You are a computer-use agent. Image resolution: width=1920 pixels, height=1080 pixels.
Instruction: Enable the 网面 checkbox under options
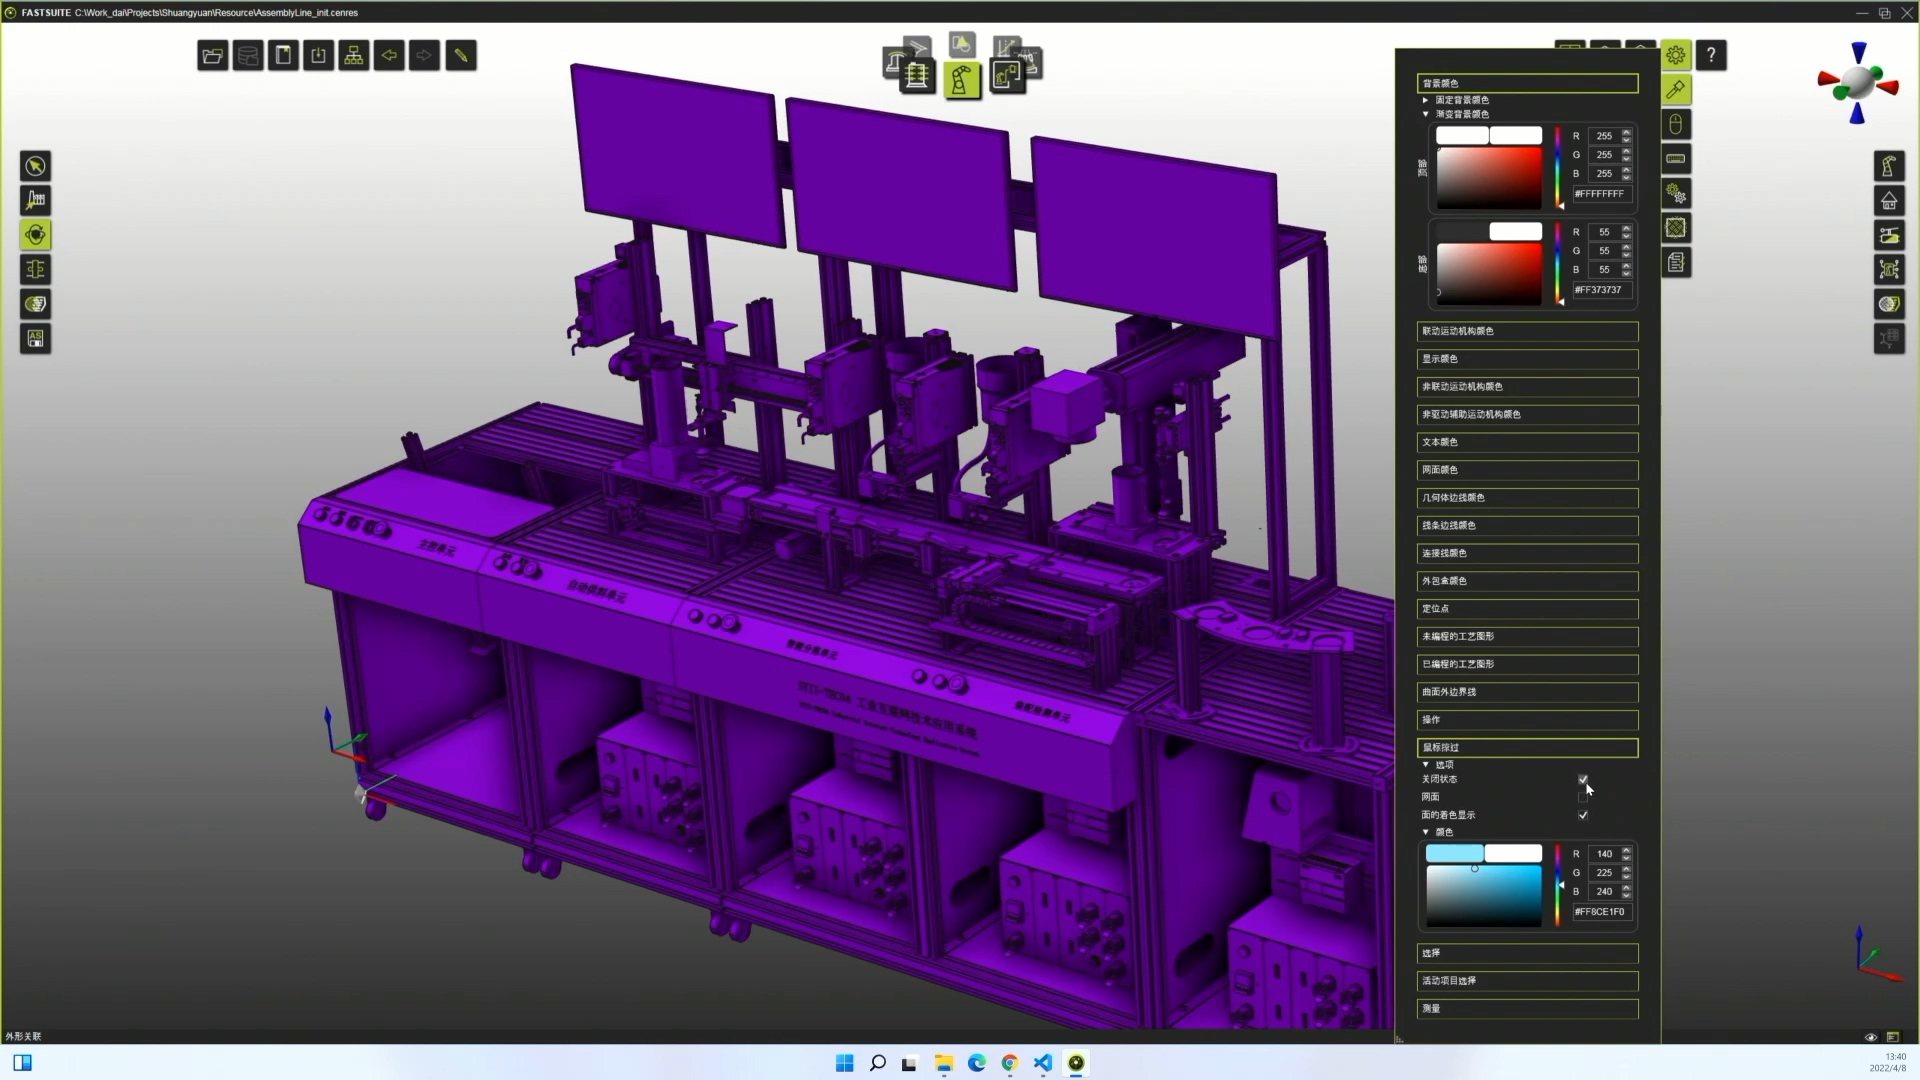pos(1582,797)
